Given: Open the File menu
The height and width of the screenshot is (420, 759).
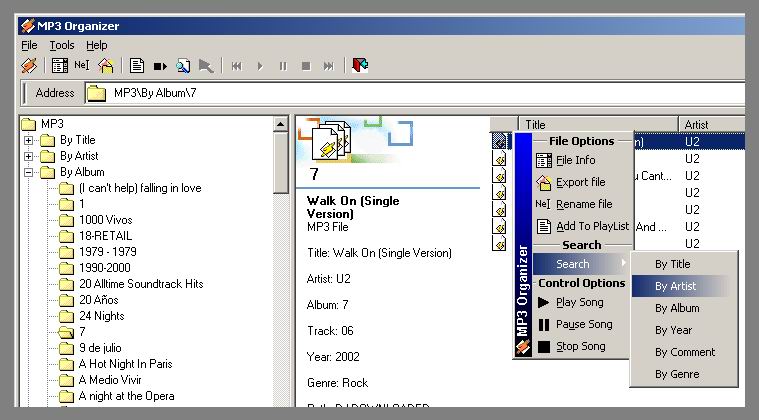Looking at the screenshot, I should 29,45.
